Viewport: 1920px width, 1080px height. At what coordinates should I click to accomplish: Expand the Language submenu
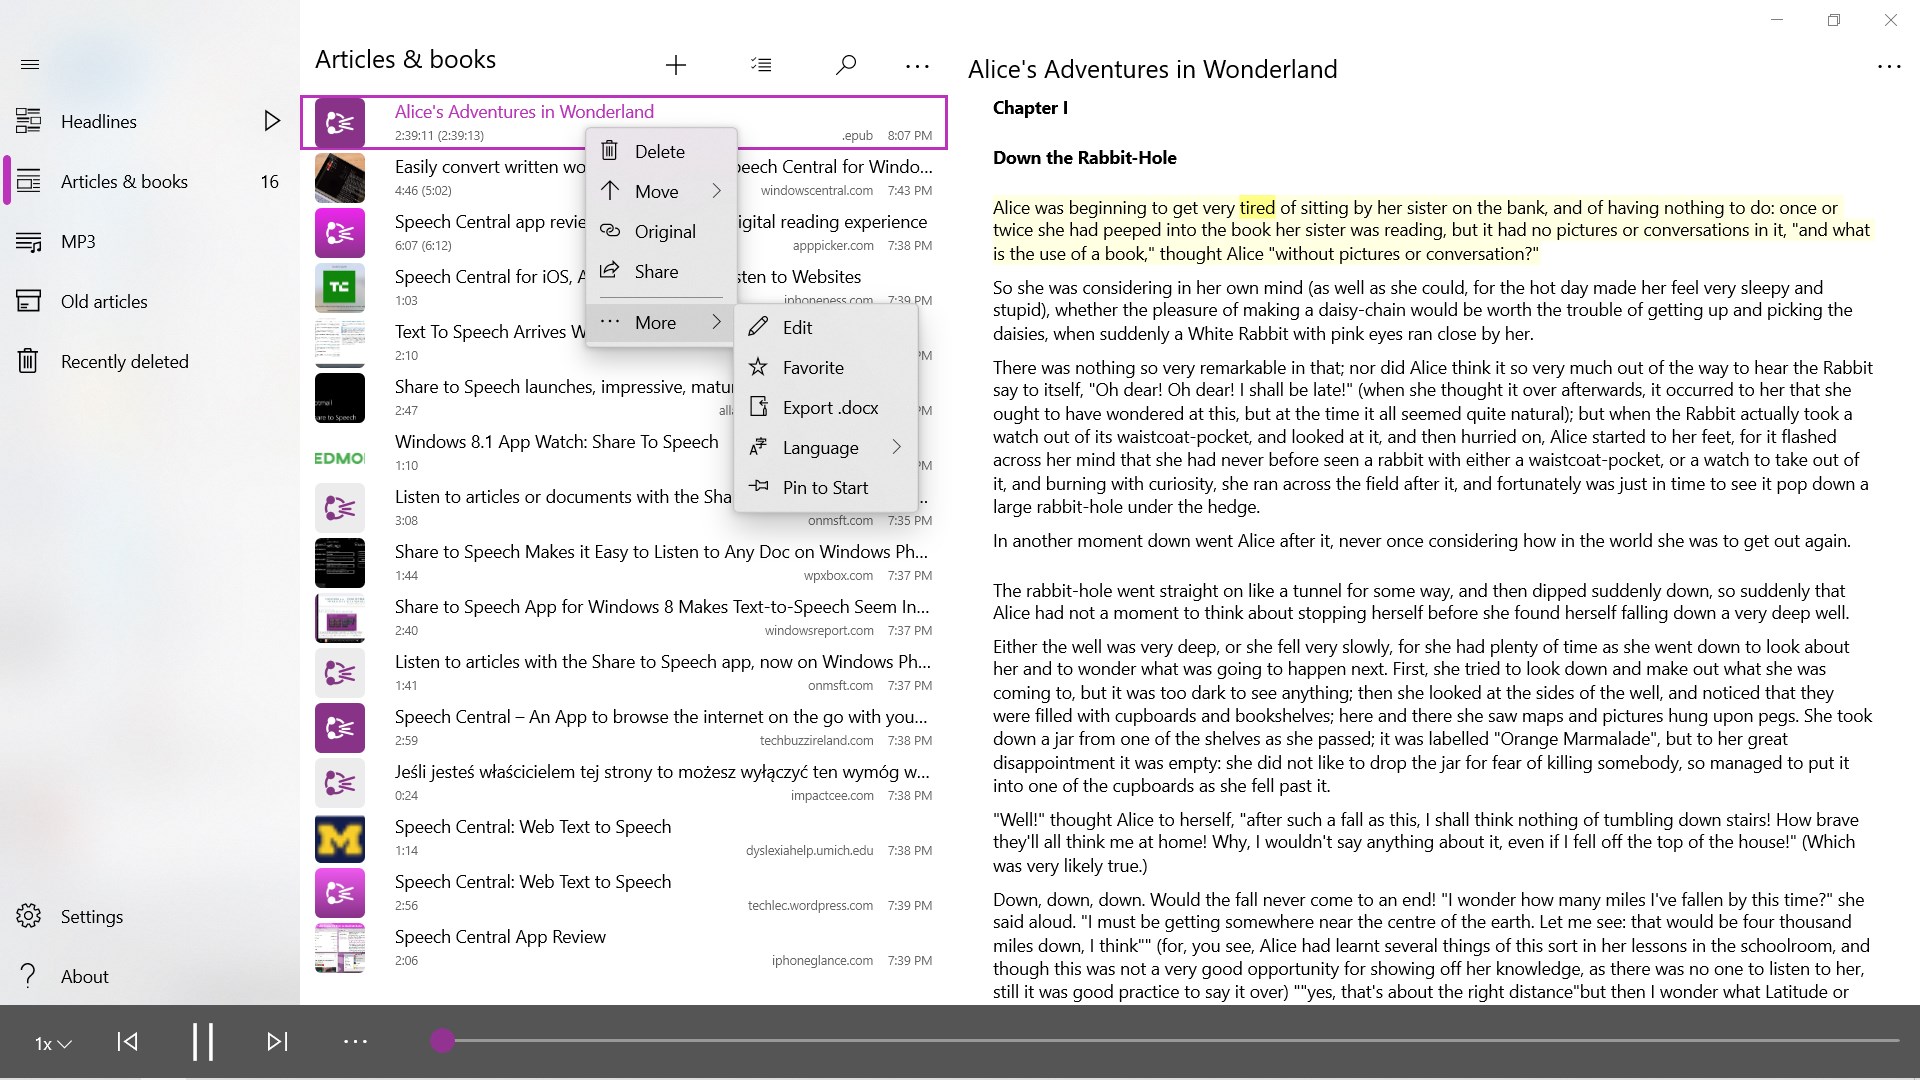820,447
